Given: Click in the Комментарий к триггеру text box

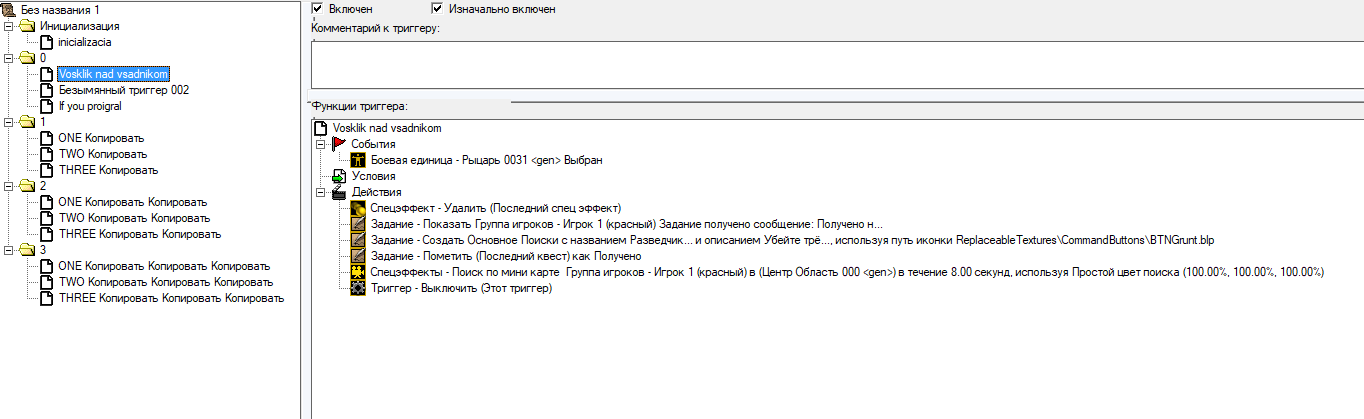Looking at the screenshot, I should 837,65.
